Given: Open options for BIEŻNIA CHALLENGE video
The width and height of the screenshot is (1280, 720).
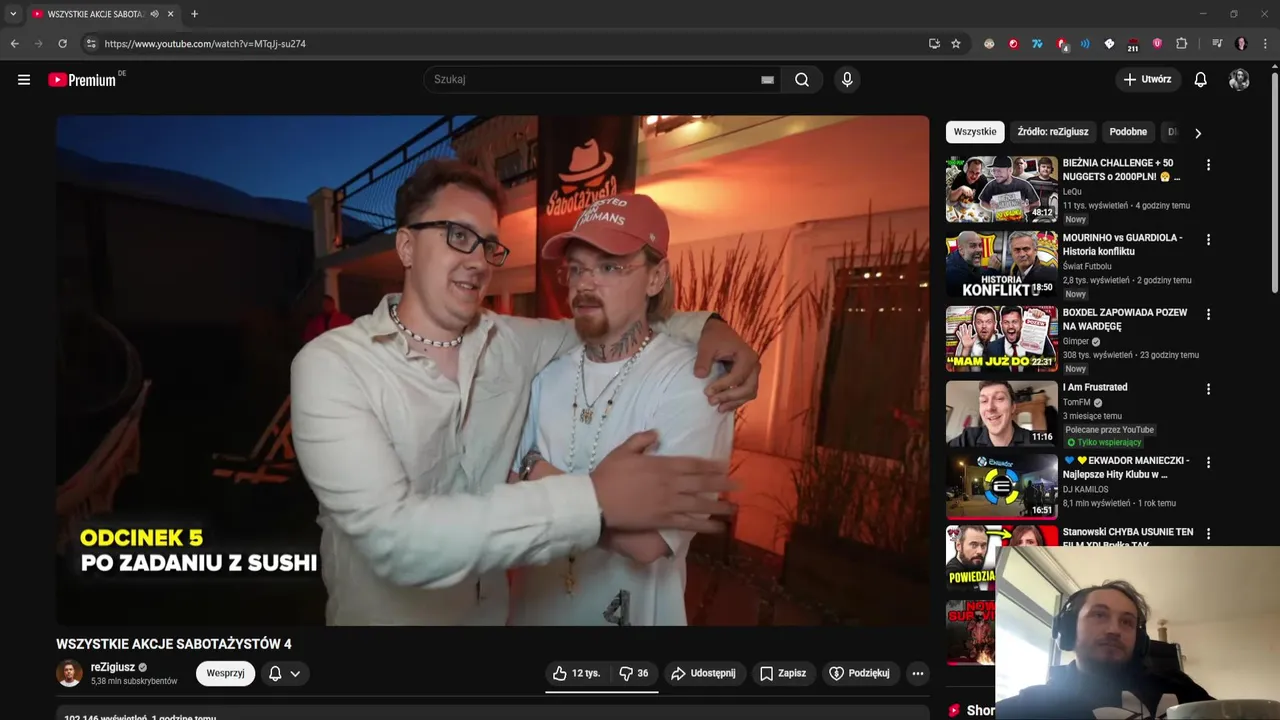Looking at the screenshot, I should (1208, 165).
